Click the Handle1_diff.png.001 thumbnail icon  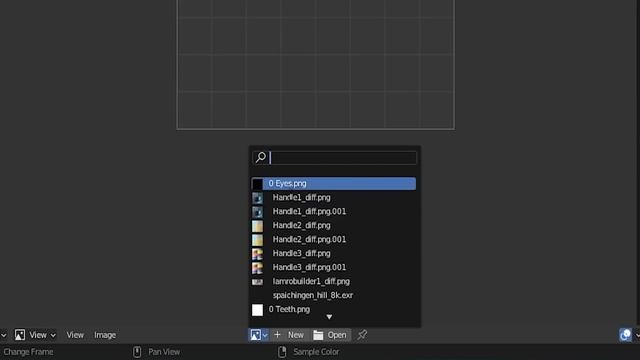pyautogui.click(x=257, y=212)
